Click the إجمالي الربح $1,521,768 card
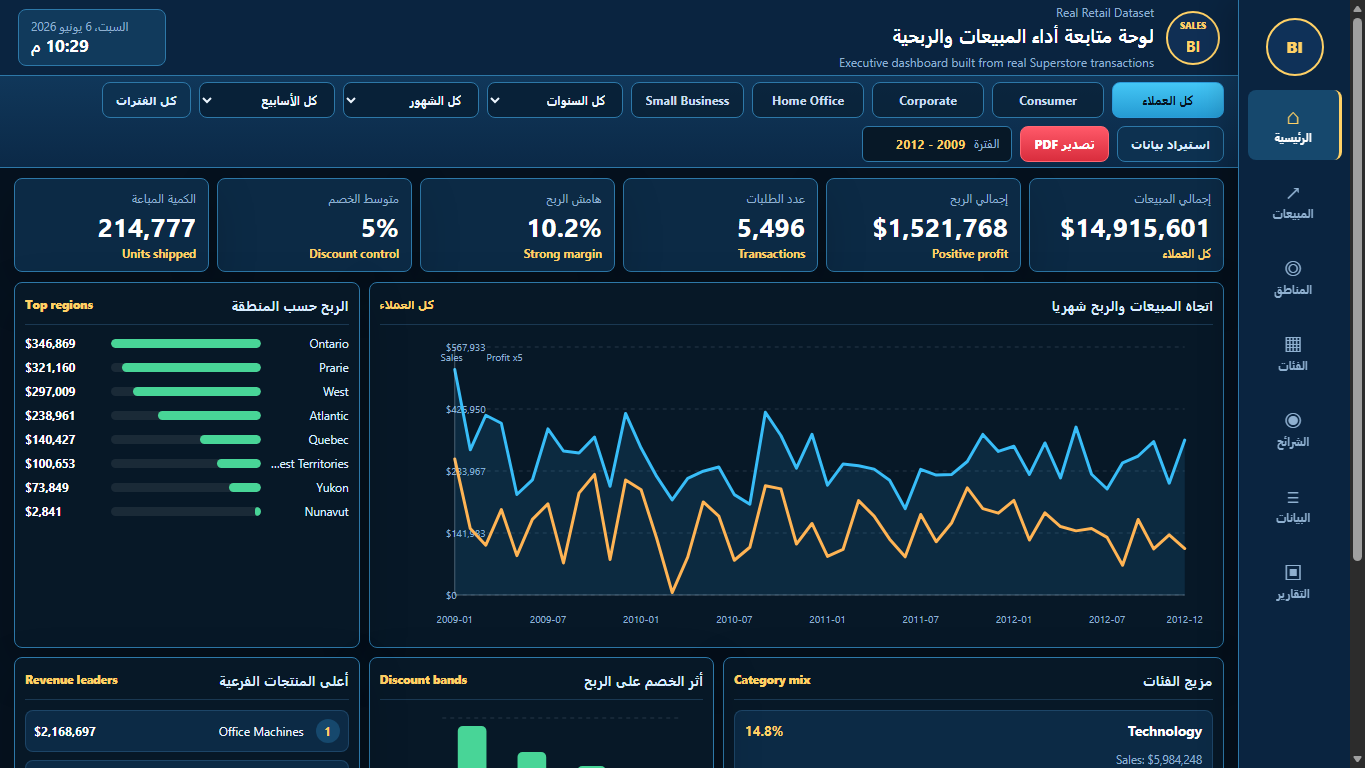This screenshot has width=1365, height=768. click(x=923, y=225)
